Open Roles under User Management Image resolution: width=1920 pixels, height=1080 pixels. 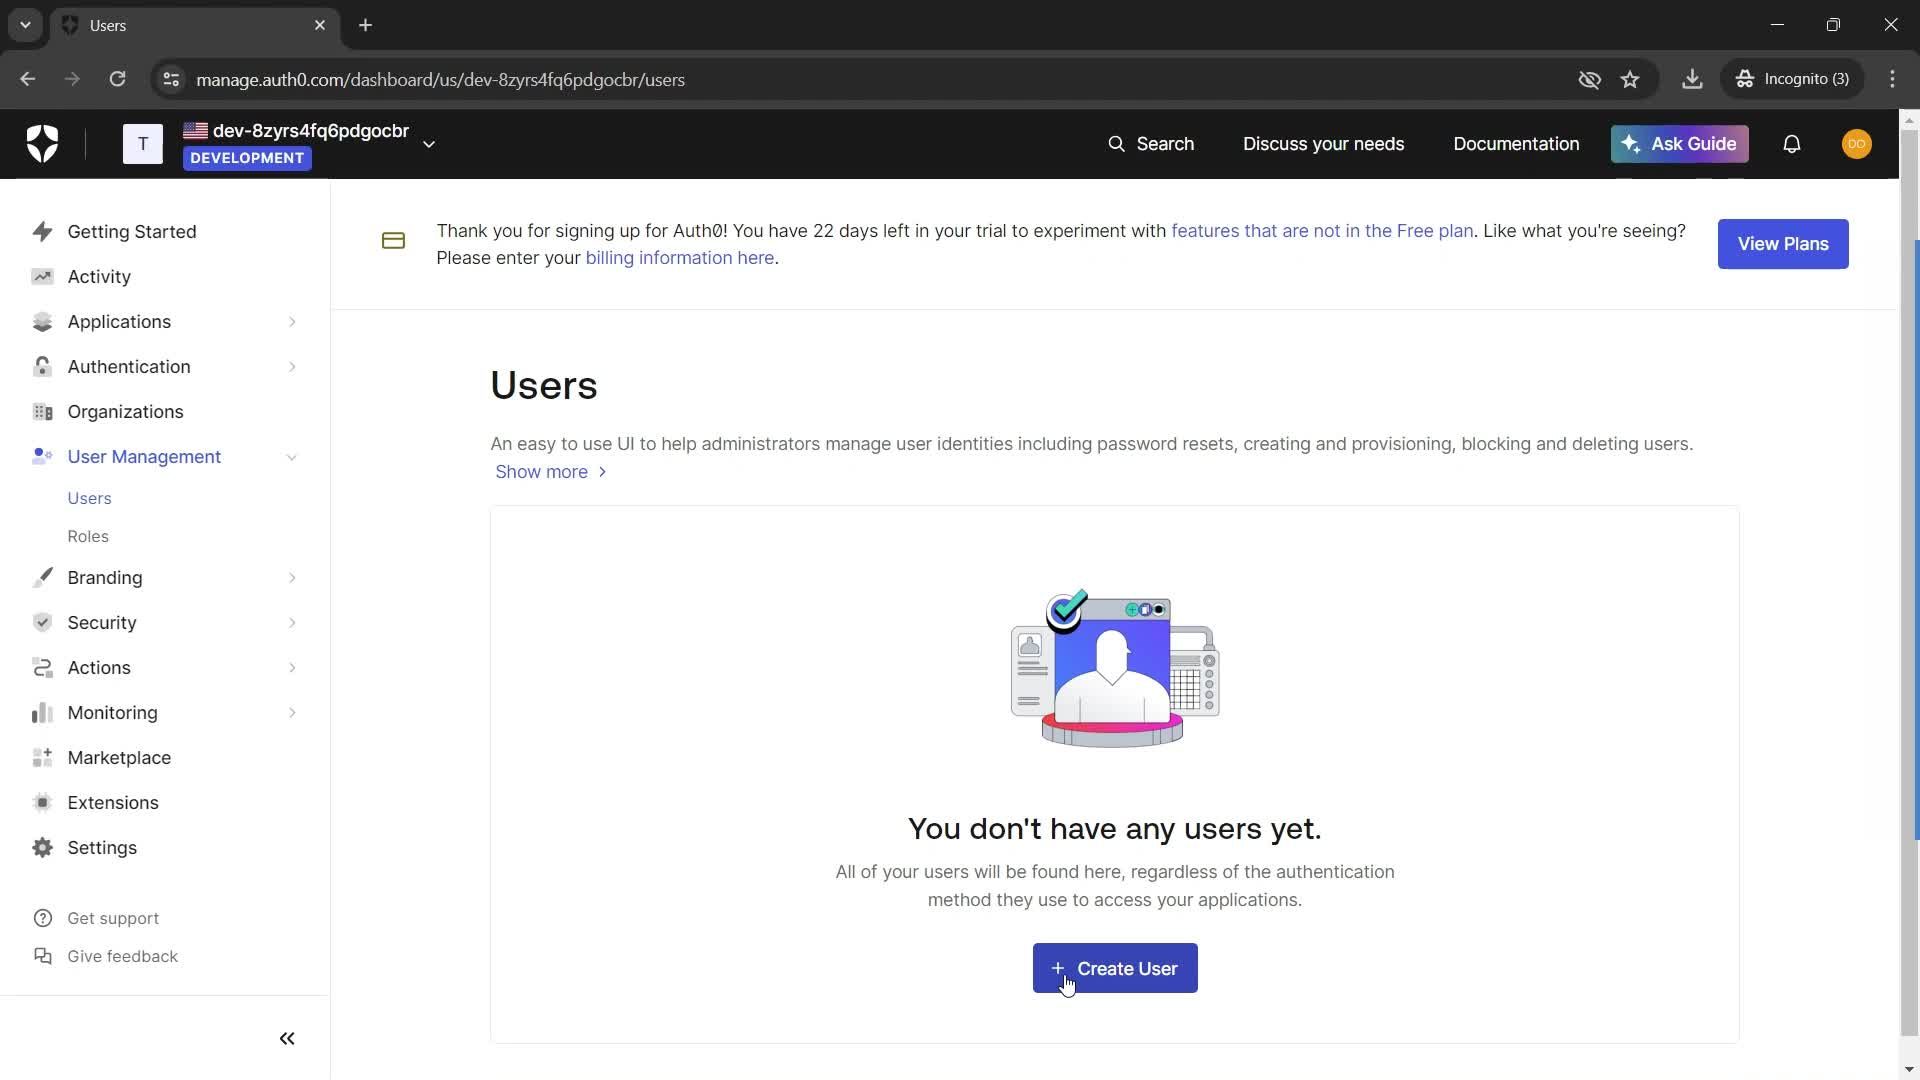coord(88,536)
